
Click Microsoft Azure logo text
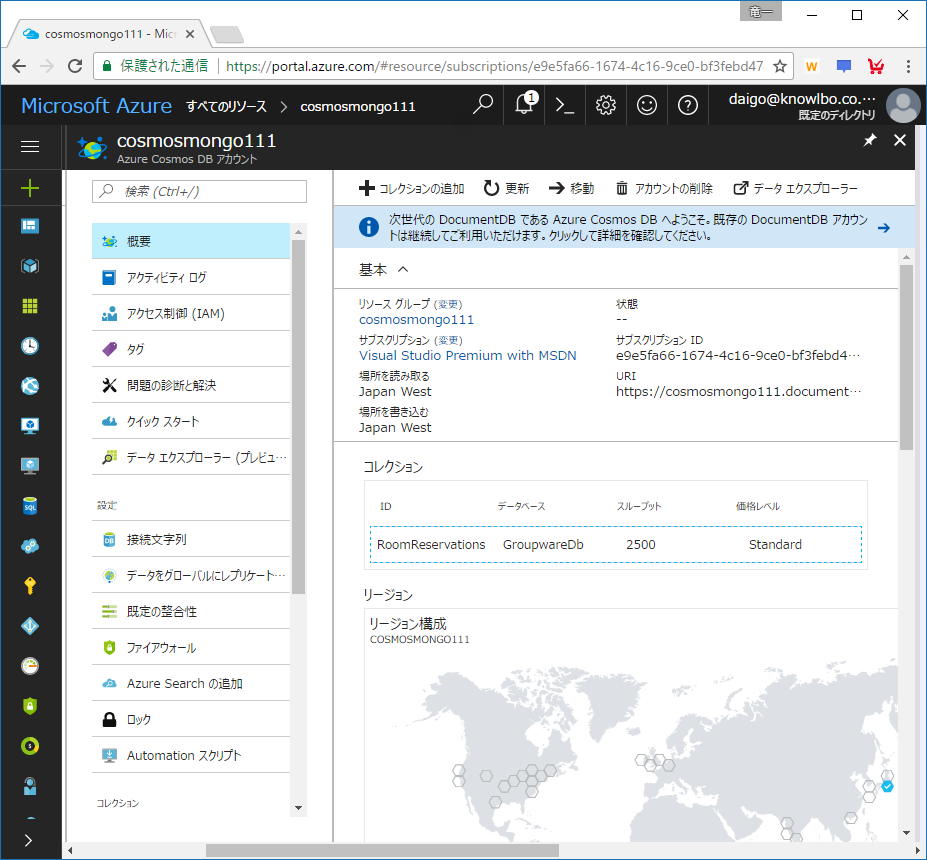click(x=96, y=106)
